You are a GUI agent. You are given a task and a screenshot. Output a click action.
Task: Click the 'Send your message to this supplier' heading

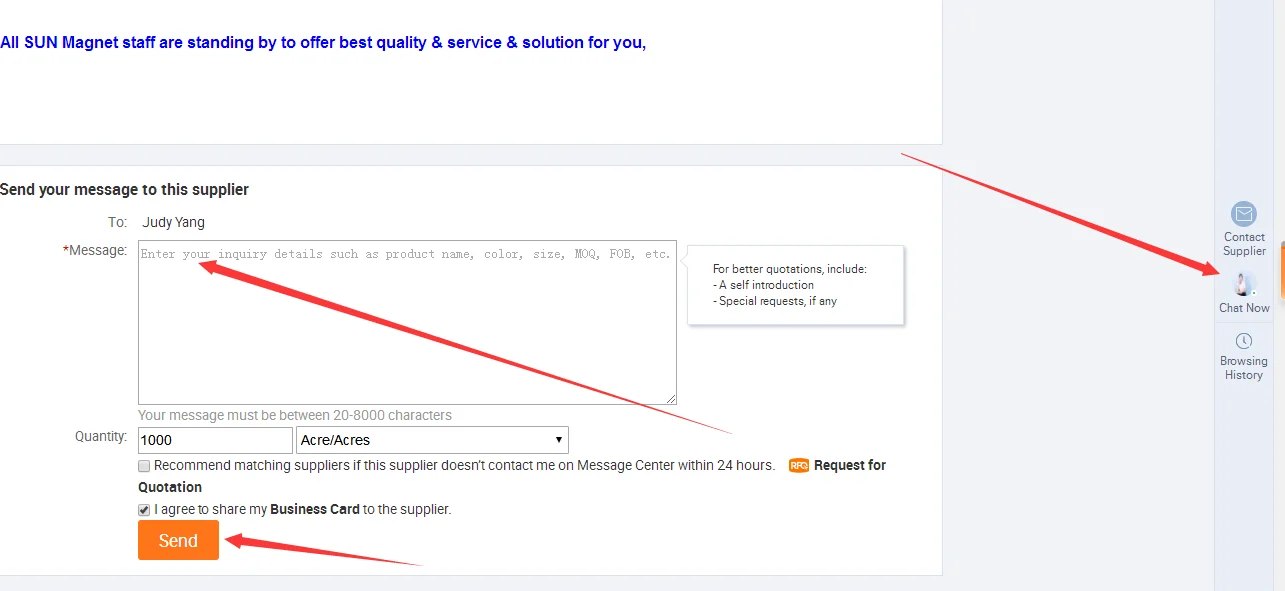coord(124,189)
